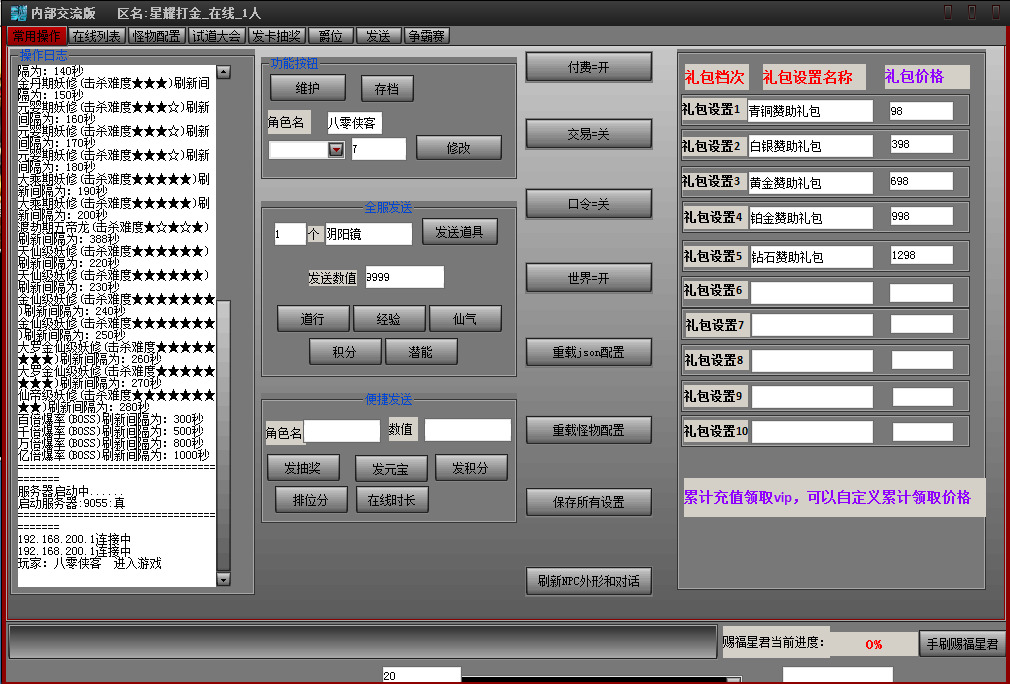The width and height of the screenshot is (1010, 684).
Task: Click the 礼包设置6 name input field
Action: (811, 292)
